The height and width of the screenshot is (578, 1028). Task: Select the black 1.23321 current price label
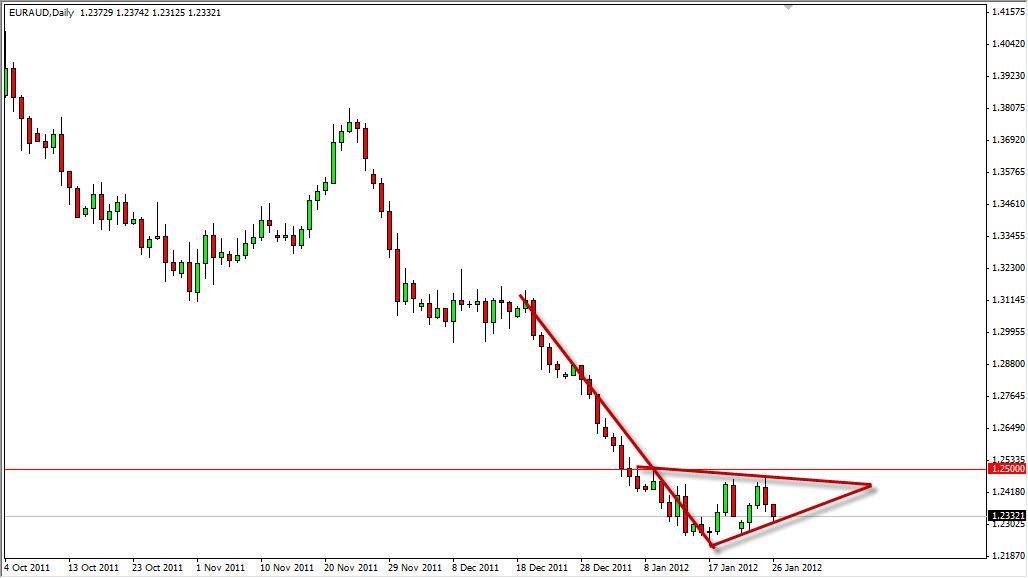[x=1007, y=516]
